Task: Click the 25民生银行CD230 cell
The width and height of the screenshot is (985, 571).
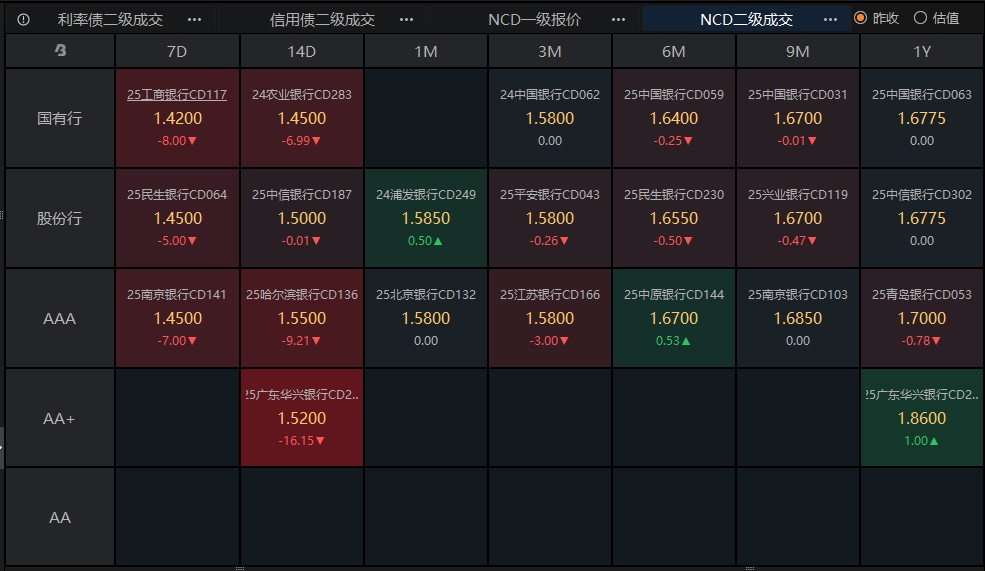Action: (x=673, y=218)
